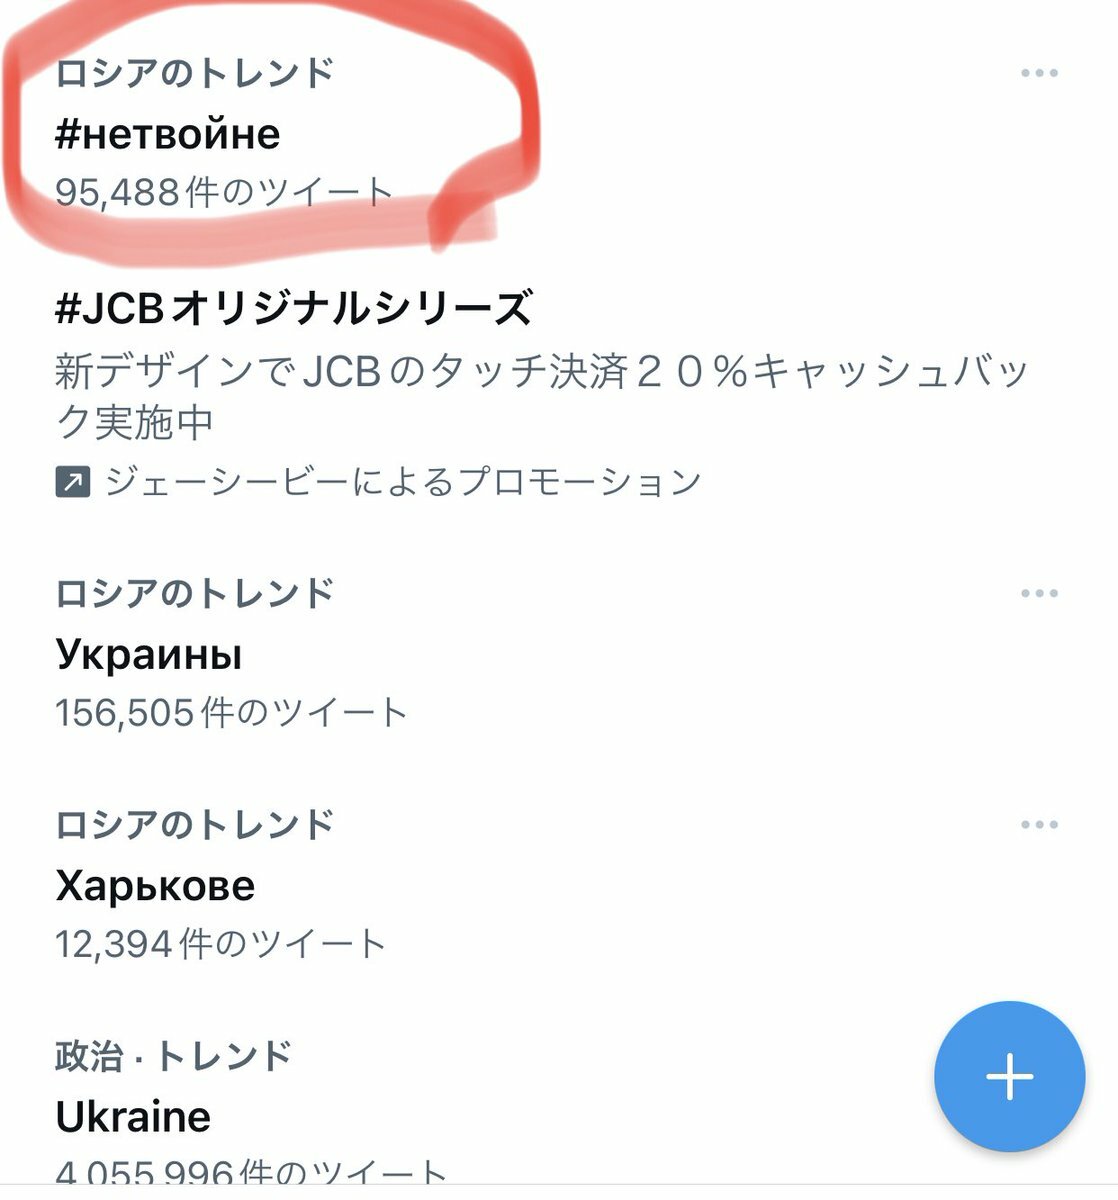Open more options for #нетвойне trend
The width and height of the screenshot is (1118, 1200).
(1039, 73)
